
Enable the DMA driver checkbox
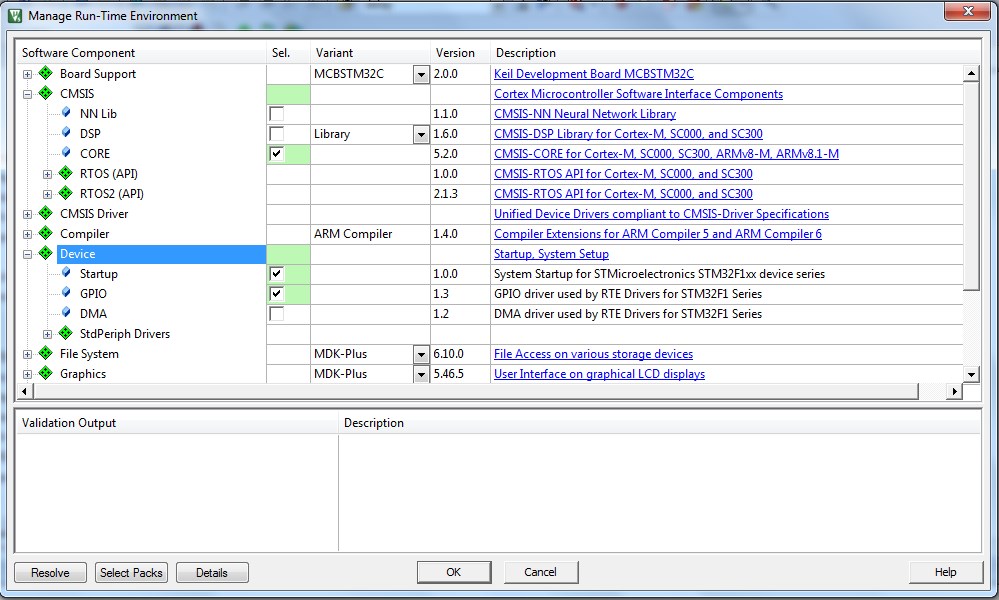277,314
